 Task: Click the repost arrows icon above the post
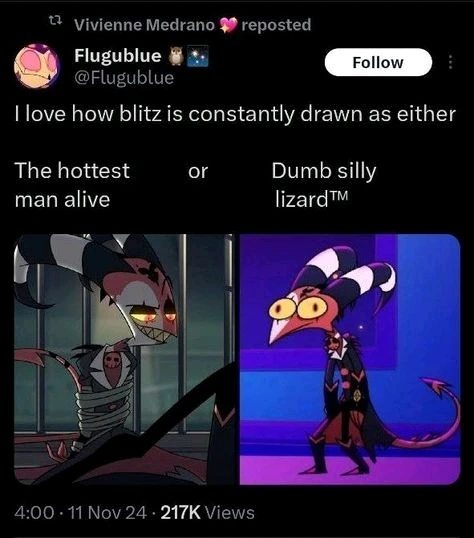(x=55, y=22)
